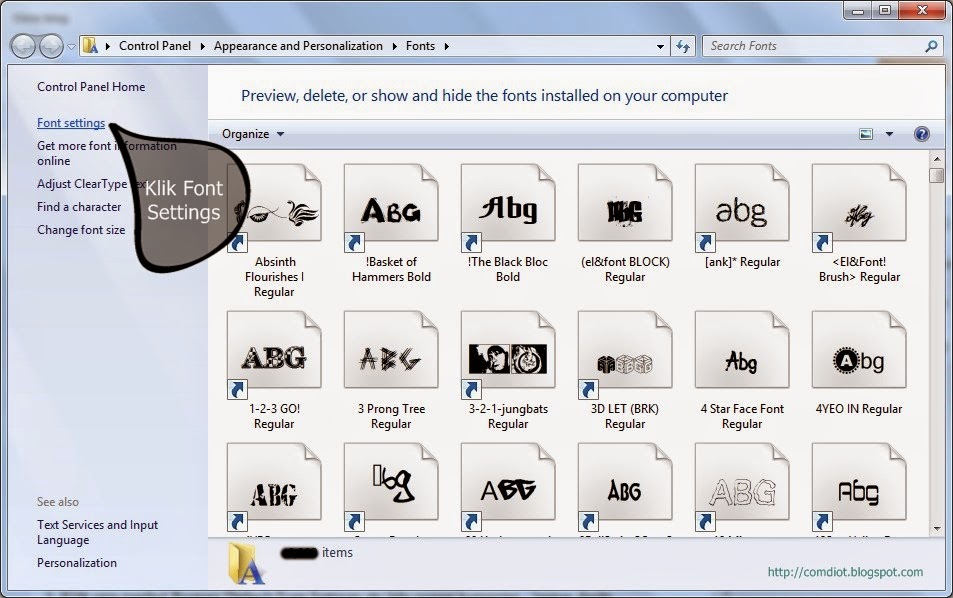Expand the address bar history dropdown
This screenshot has height=598, width=953.
[657, 45]
